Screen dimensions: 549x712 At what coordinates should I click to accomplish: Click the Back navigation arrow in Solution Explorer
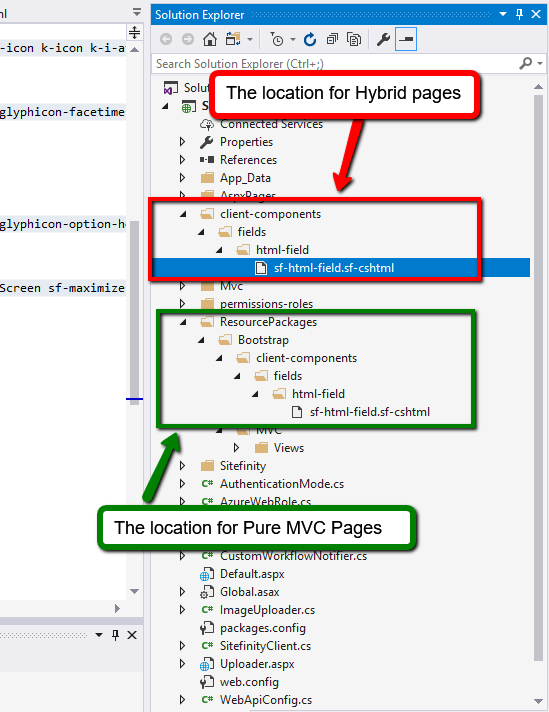click(x=166, y=40)
